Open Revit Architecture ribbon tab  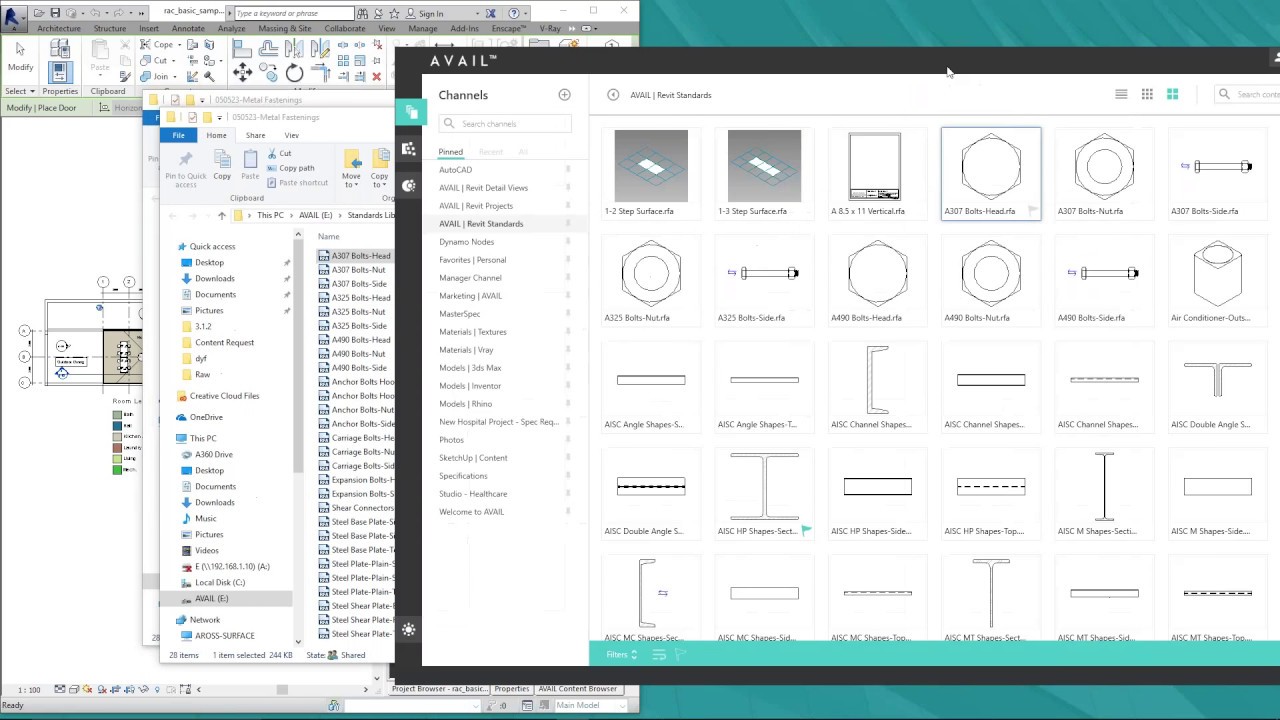[59, 28]
